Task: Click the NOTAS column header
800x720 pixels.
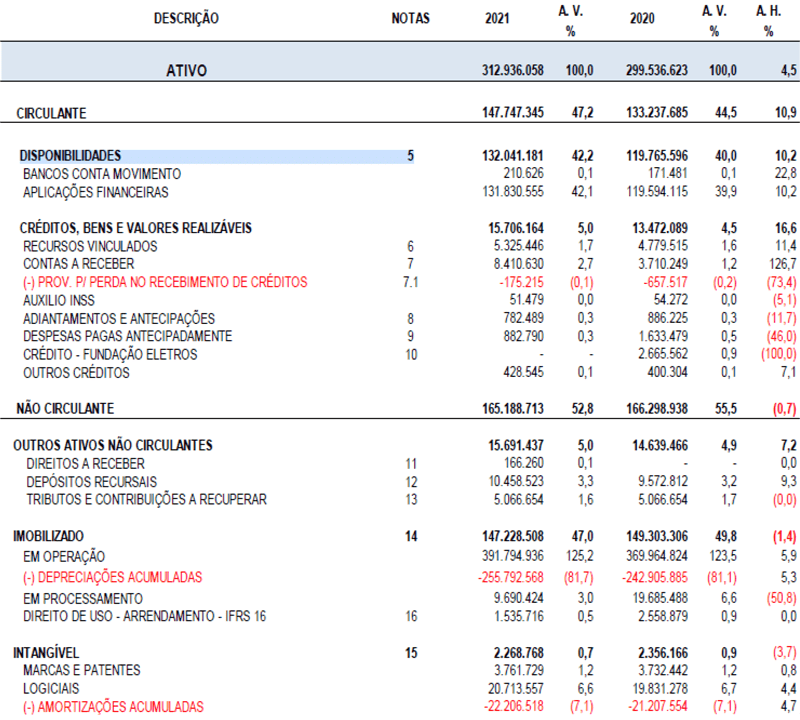Action: pos(410,18)
